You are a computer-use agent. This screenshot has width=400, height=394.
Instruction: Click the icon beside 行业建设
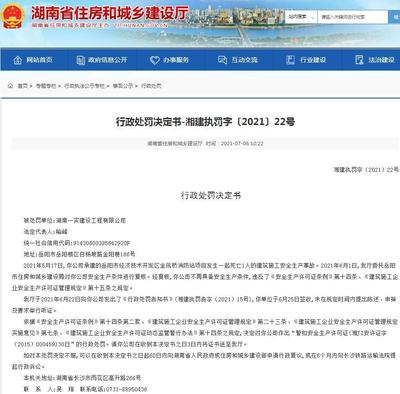(291, 60)
